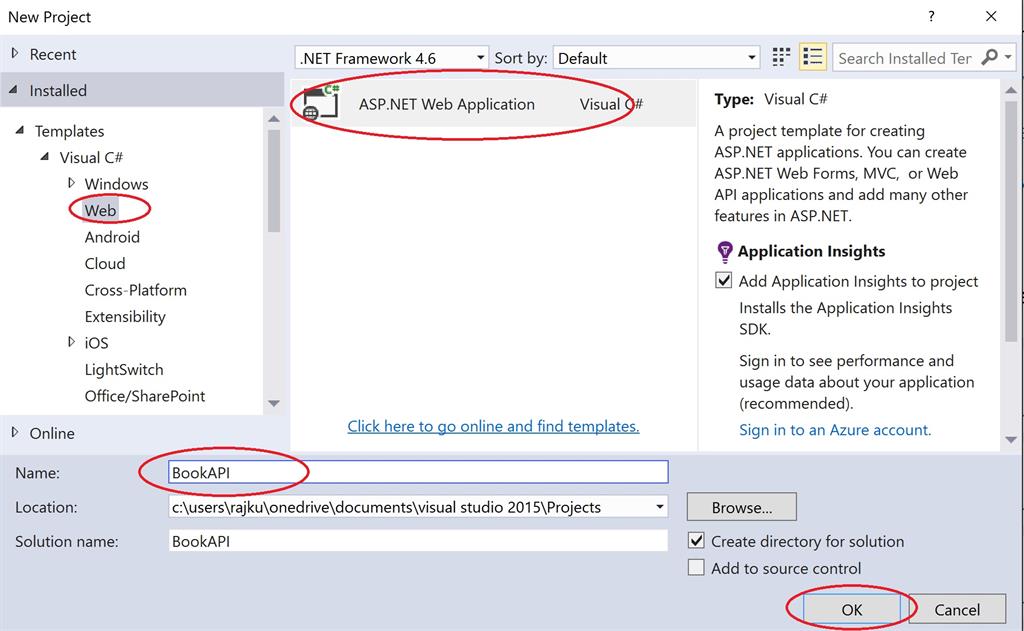Screen dimensions: 1024x631
Task: Select the Cloud template category
Action: click(x=104, y=263)
